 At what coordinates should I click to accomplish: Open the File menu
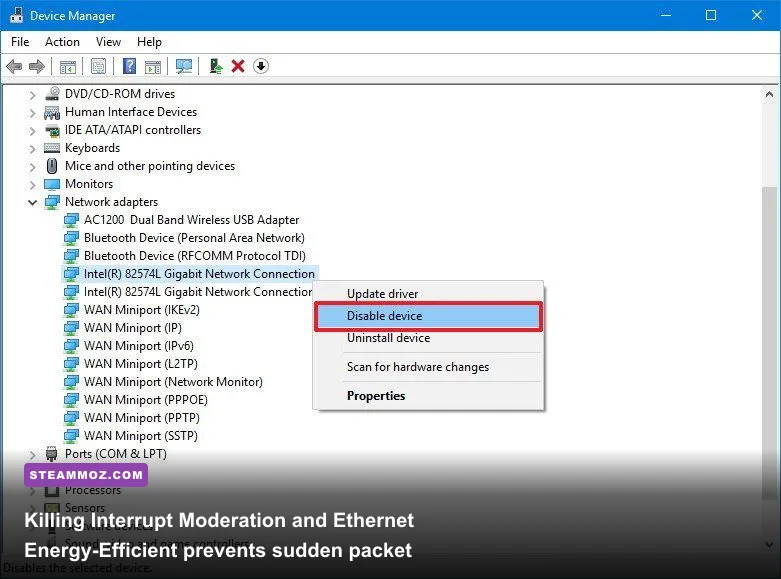(20, 42)
